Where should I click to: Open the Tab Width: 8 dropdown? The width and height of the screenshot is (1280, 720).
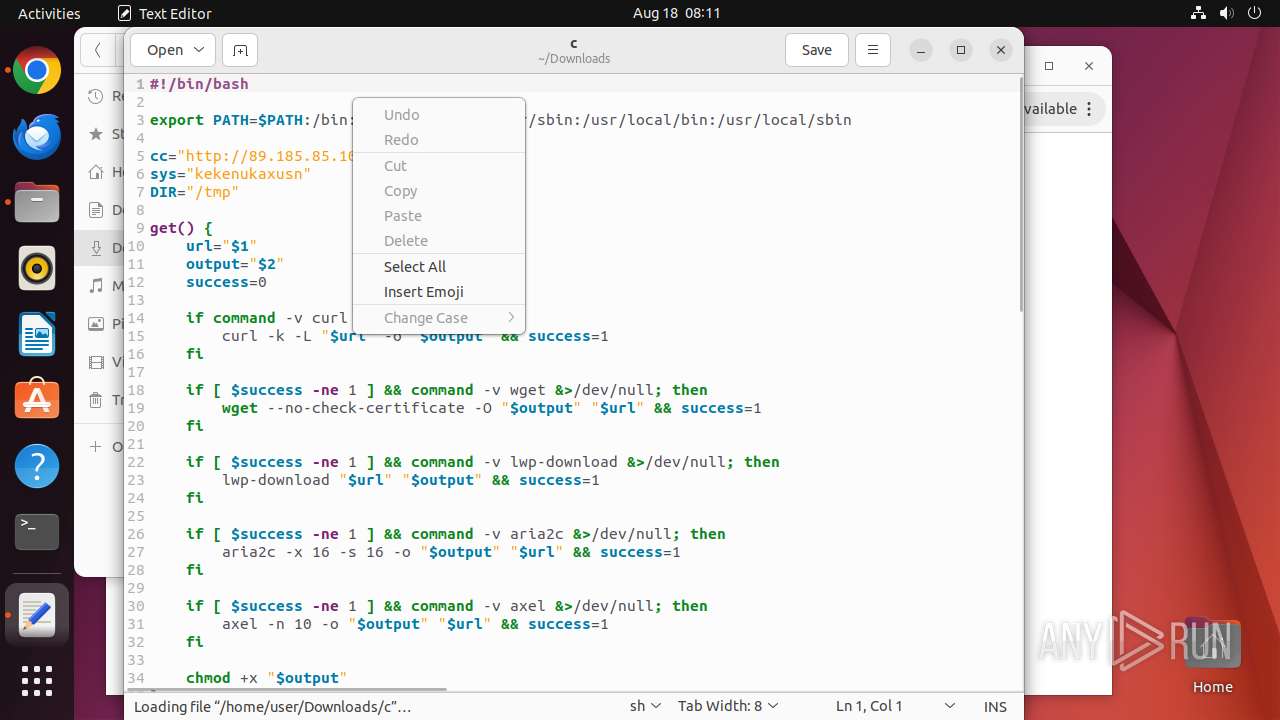click(x=728, y=706)
